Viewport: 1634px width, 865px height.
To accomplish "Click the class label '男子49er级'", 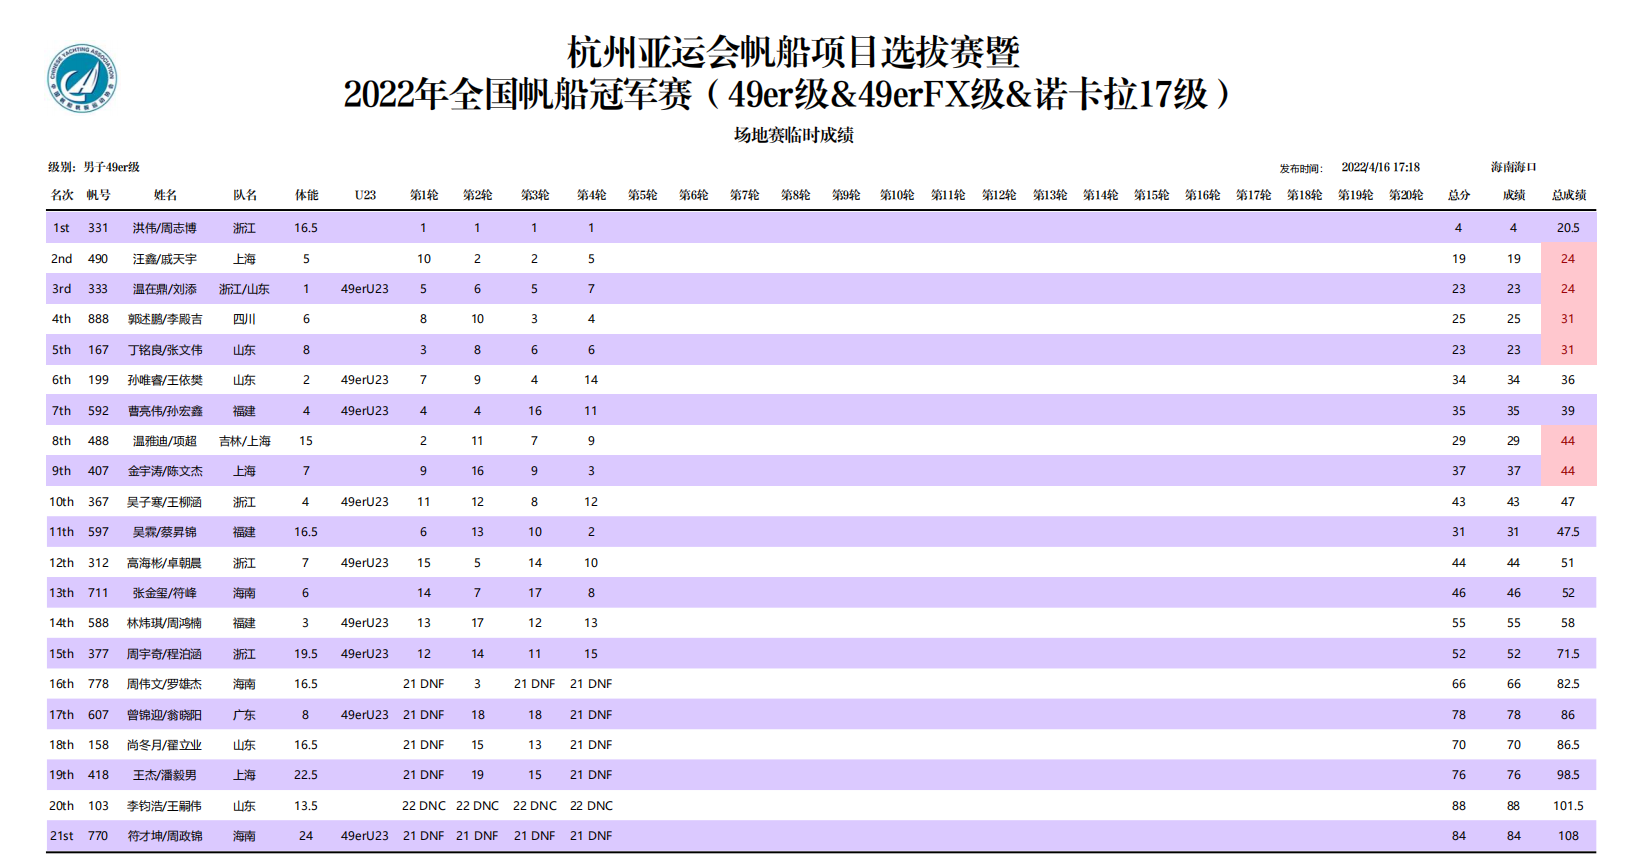I will (111, 167).
